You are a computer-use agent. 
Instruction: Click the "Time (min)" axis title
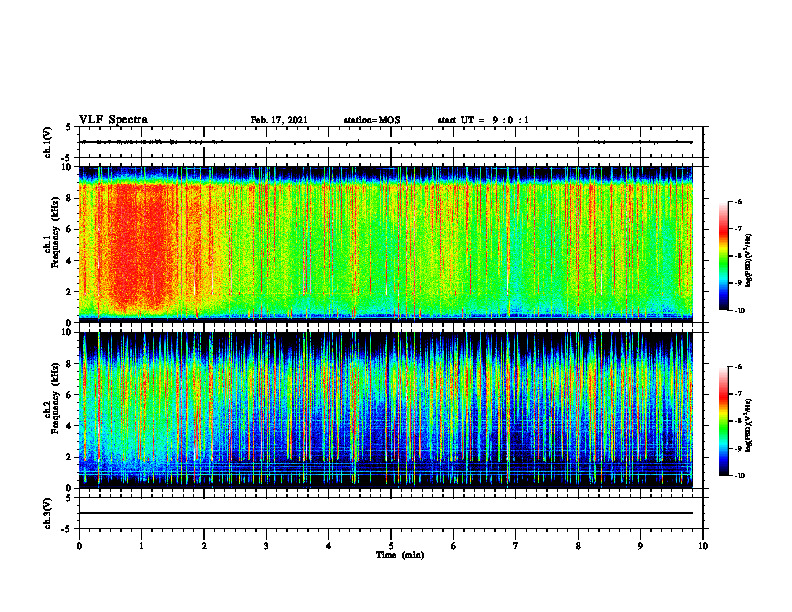pos(400,555)
